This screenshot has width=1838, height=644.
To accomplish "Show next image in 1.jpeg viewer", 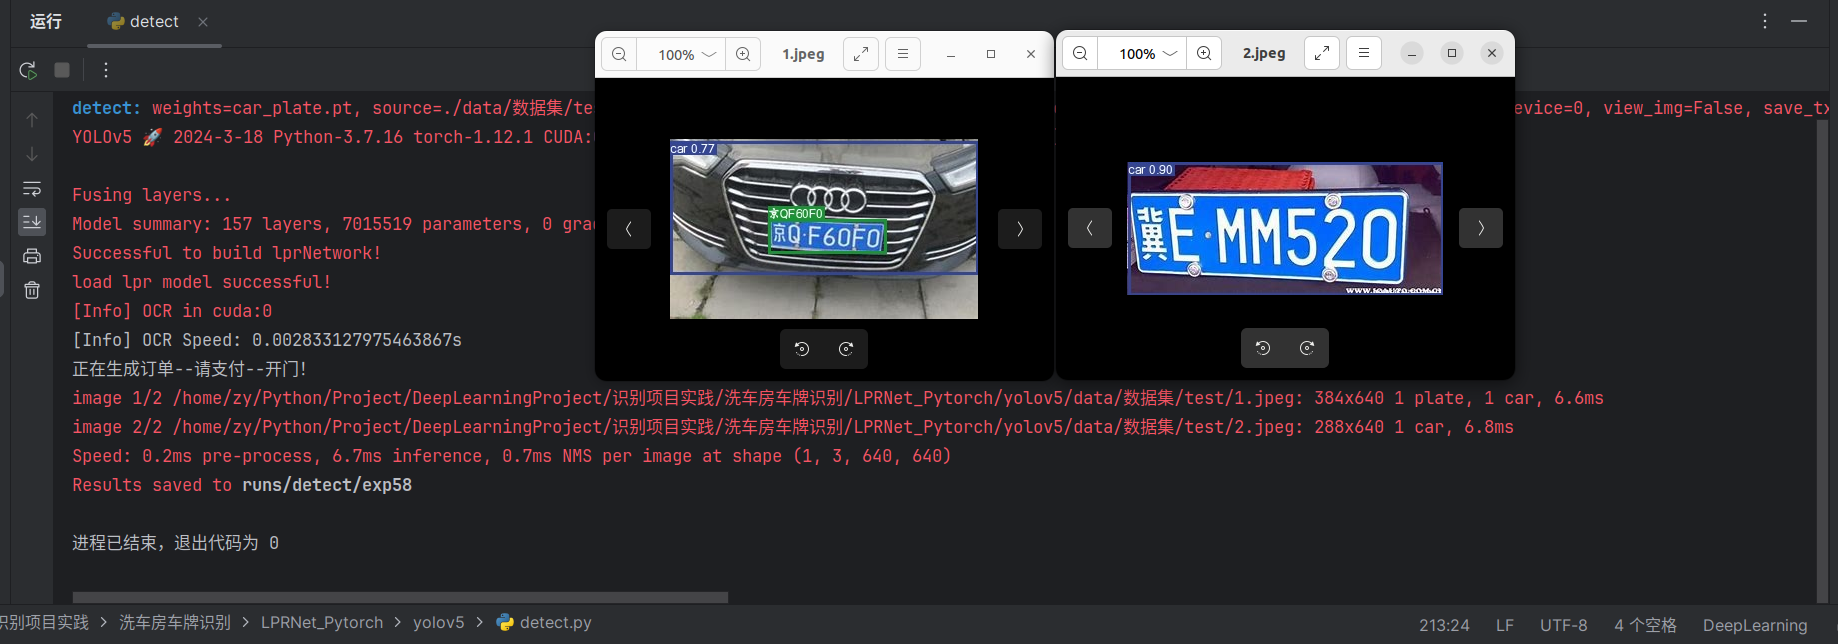I will point(1020,229).
